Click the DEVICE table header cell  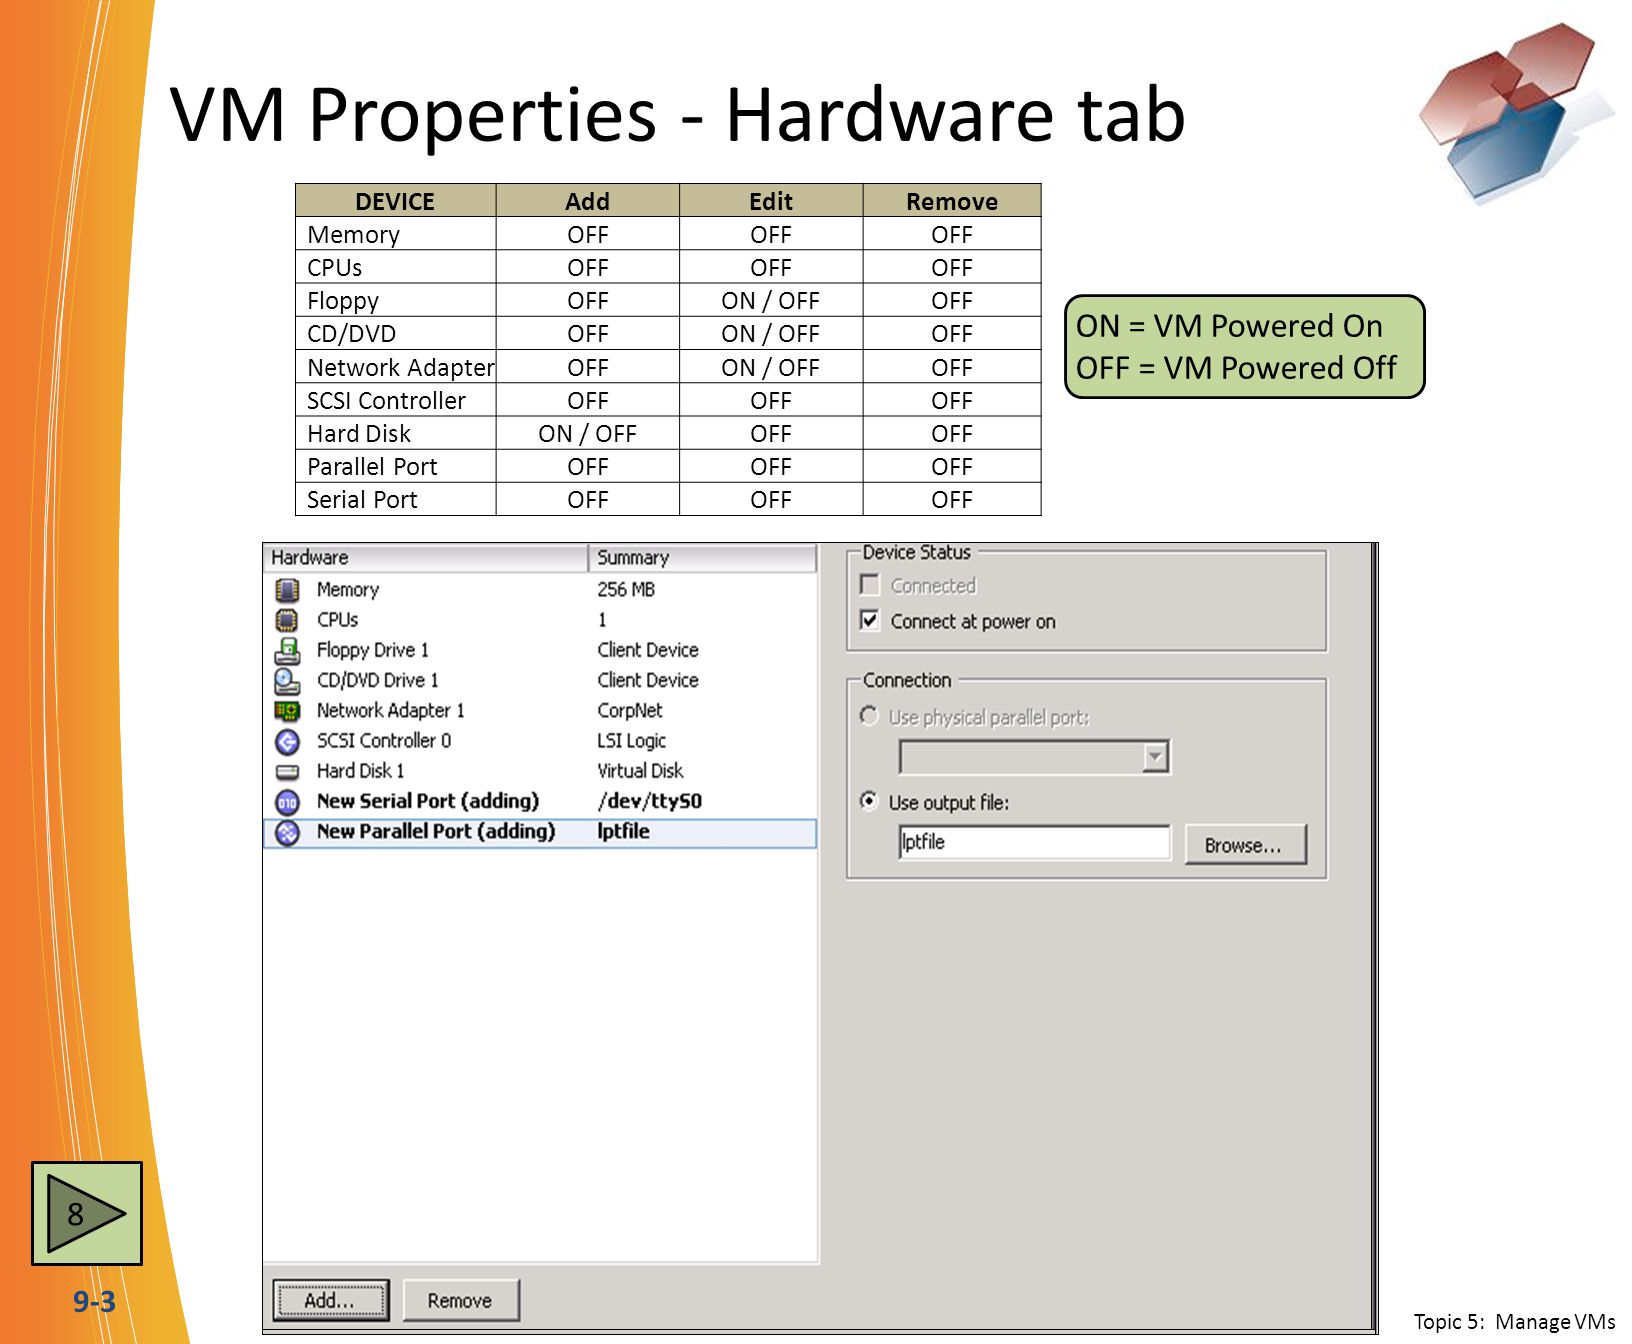coord(396,201)
